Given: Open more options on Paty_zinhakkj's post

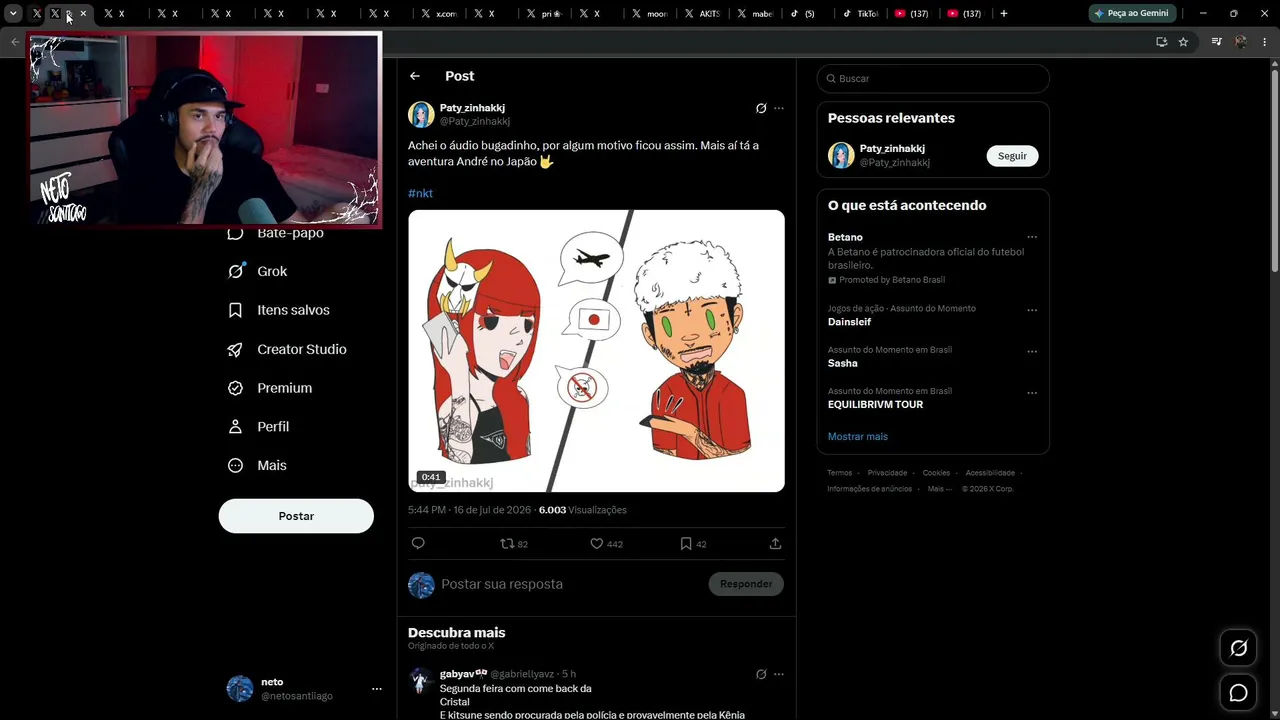Looking at the screenshot, I should click(x=779, y=108).
